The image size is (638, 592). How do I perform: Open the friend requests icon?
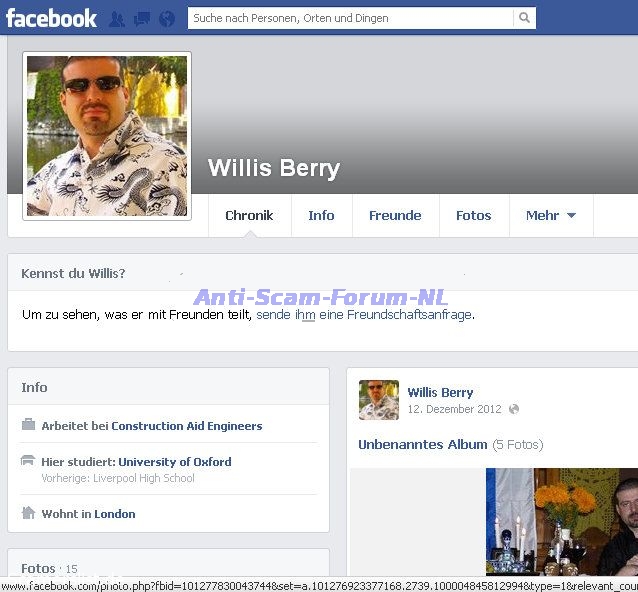(x=117, y=19)
